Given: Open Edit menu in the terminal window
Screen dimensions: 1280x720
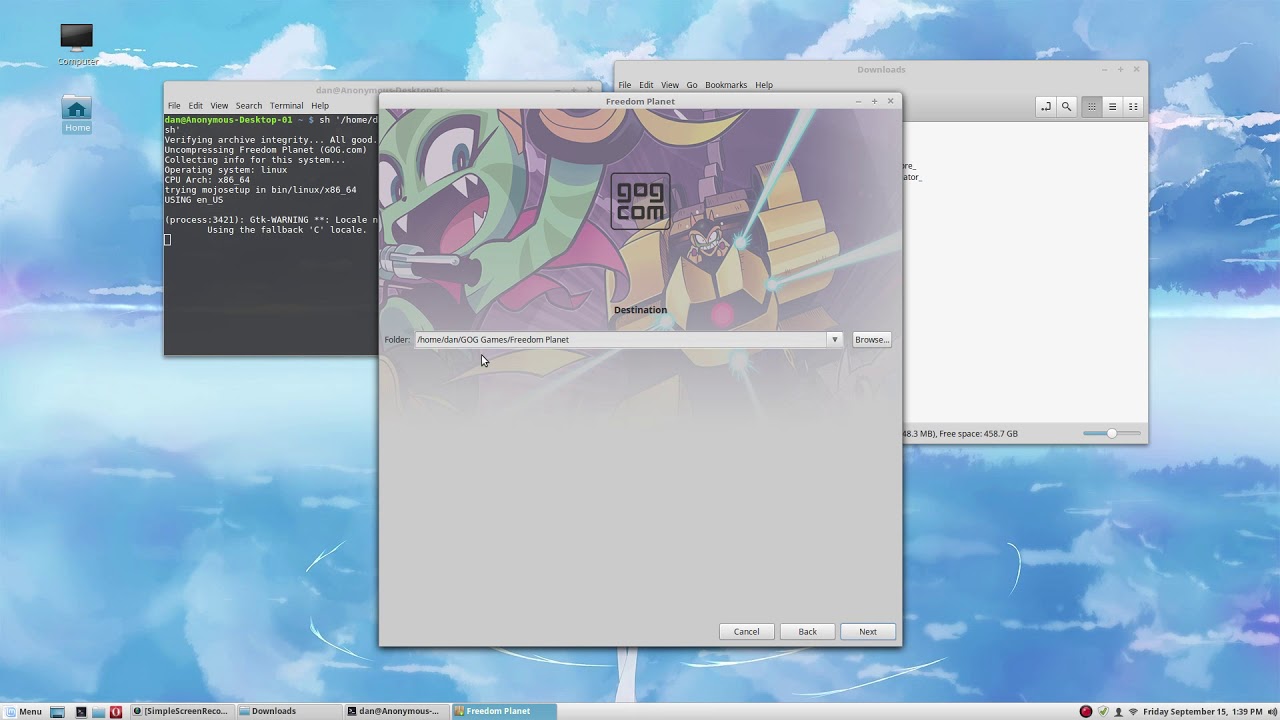Looking at the screenshot, I should pyautogui.click(x=195, y=106).
